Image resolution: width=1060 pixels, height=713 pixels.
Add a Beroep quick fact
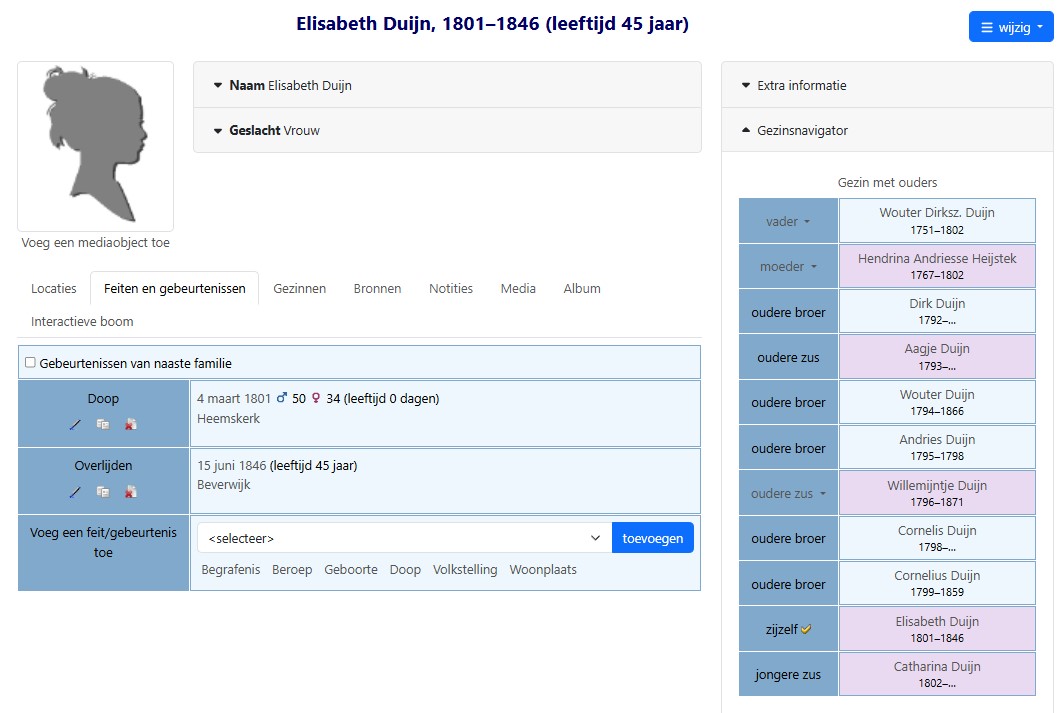[292, 570]
